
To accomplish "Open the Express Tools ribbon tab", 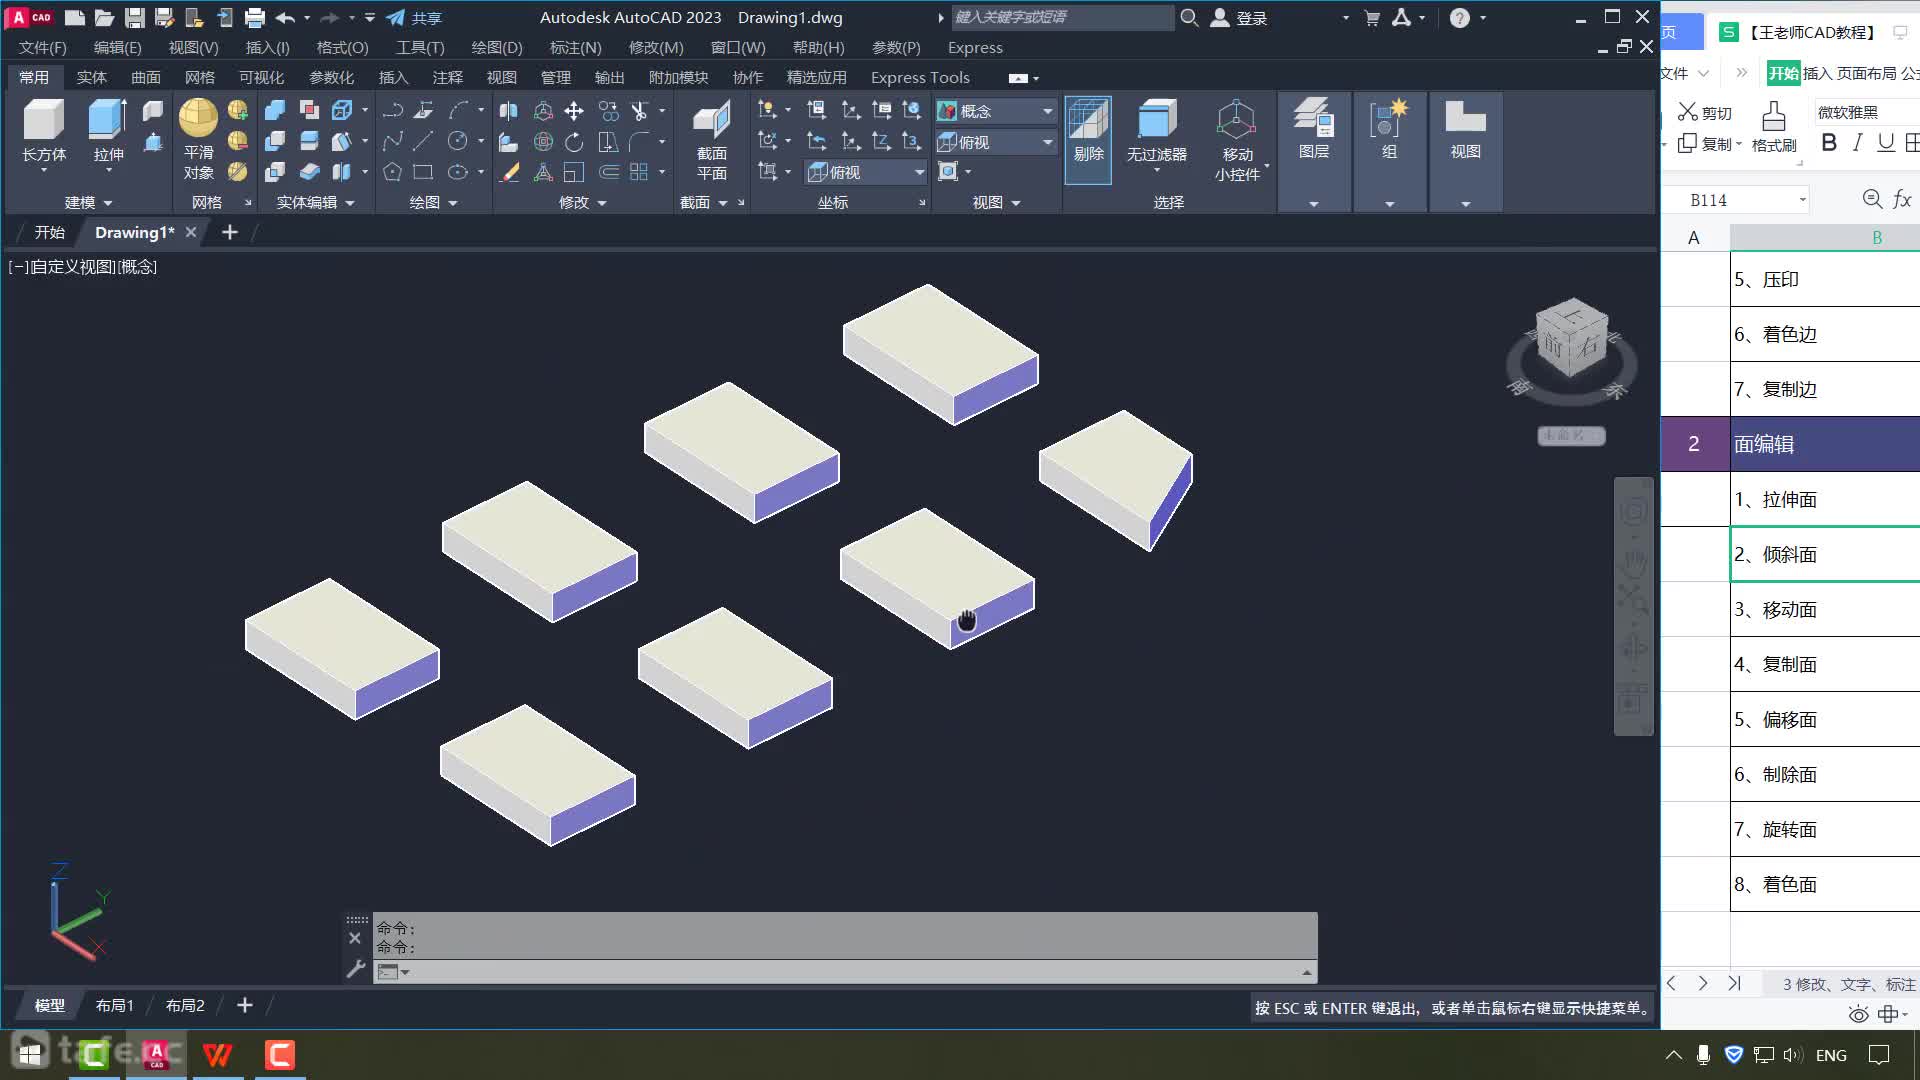I will point(920,77).
